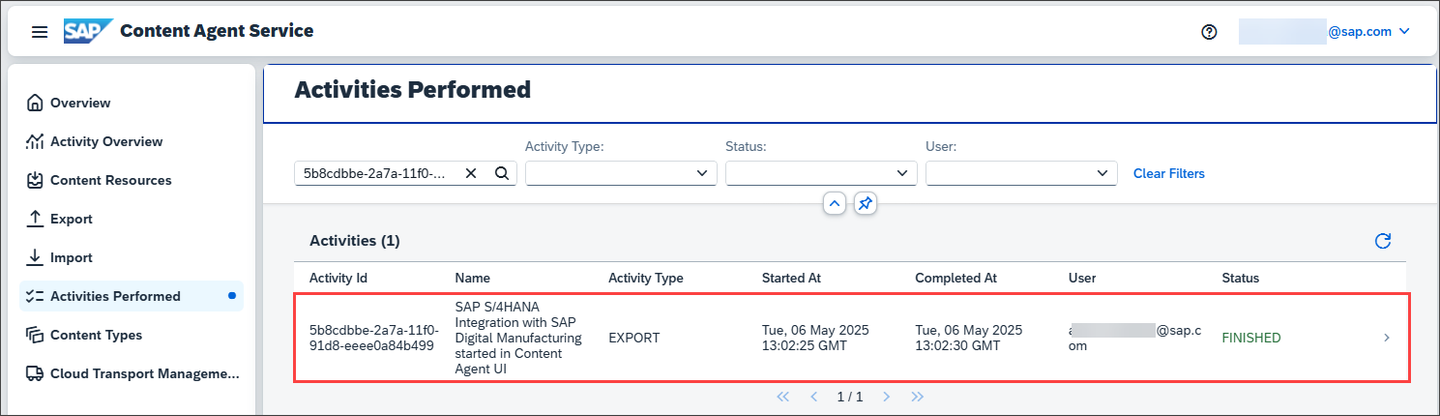
Task: Click the Import download arrow icon
Action: (x=35, y=258)
